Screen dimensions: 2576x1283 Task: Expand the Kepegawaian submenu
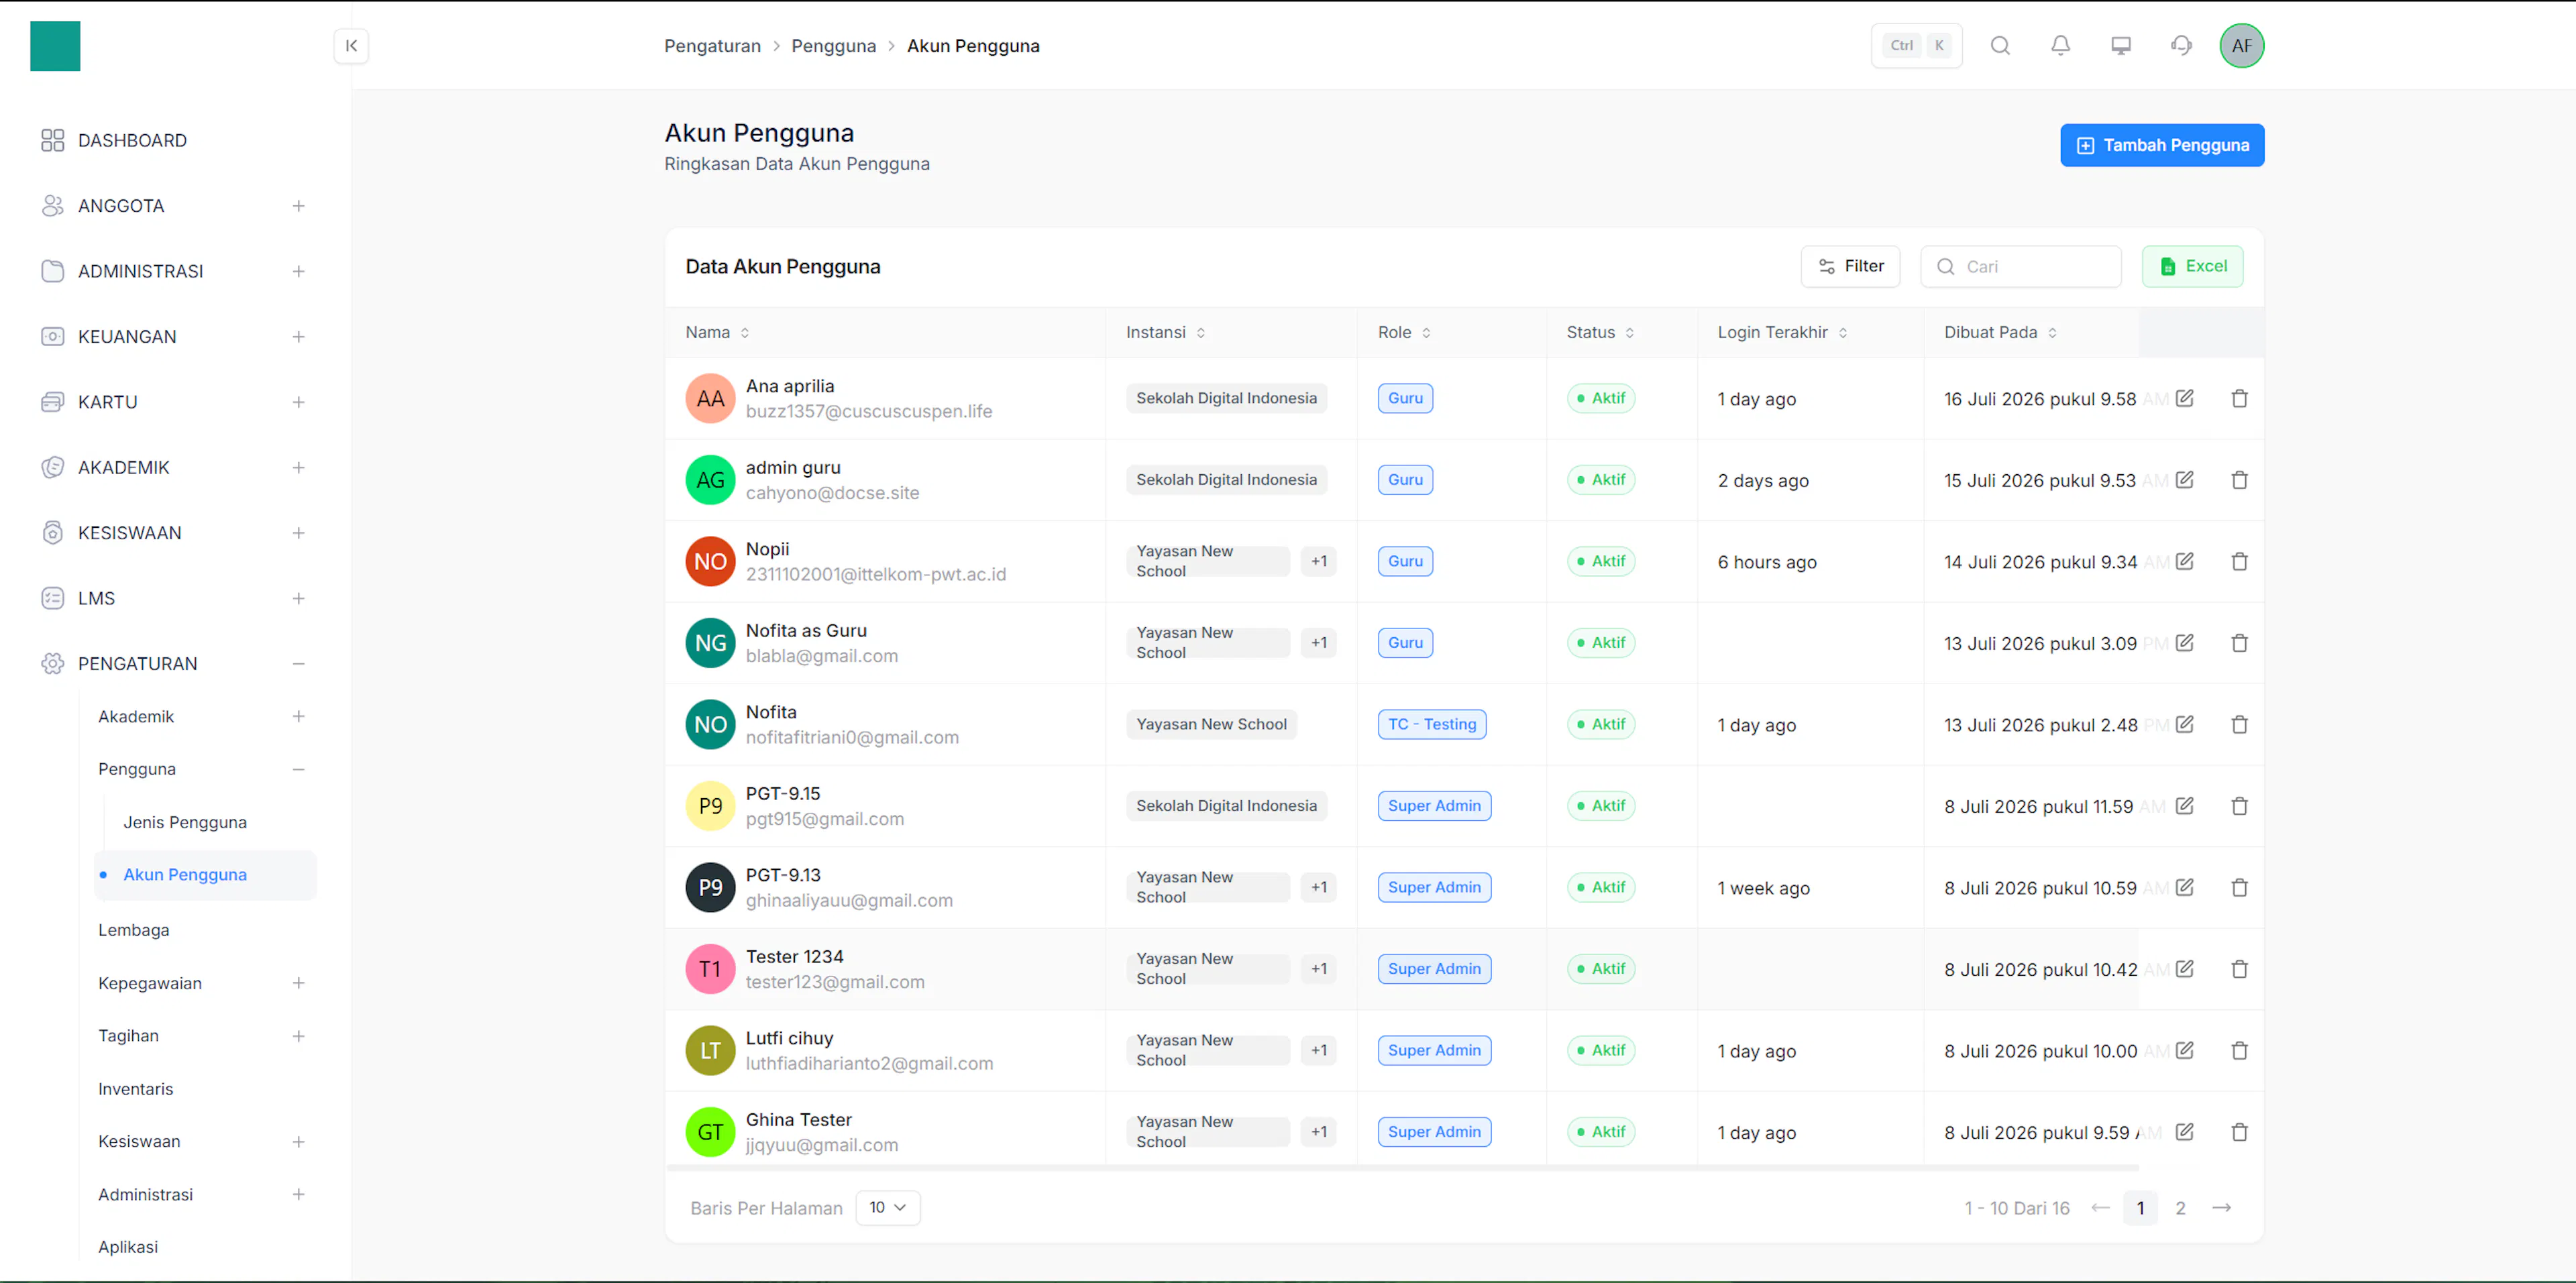tap(298, 984)
